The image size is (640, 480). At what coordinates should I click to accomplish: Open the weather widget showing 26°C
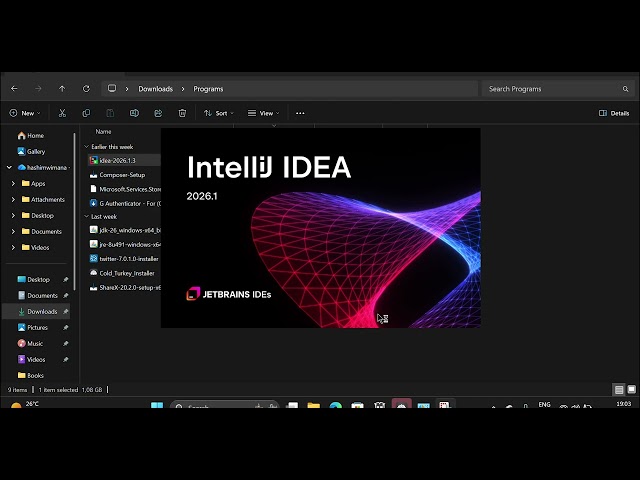(x=24, y=405)
